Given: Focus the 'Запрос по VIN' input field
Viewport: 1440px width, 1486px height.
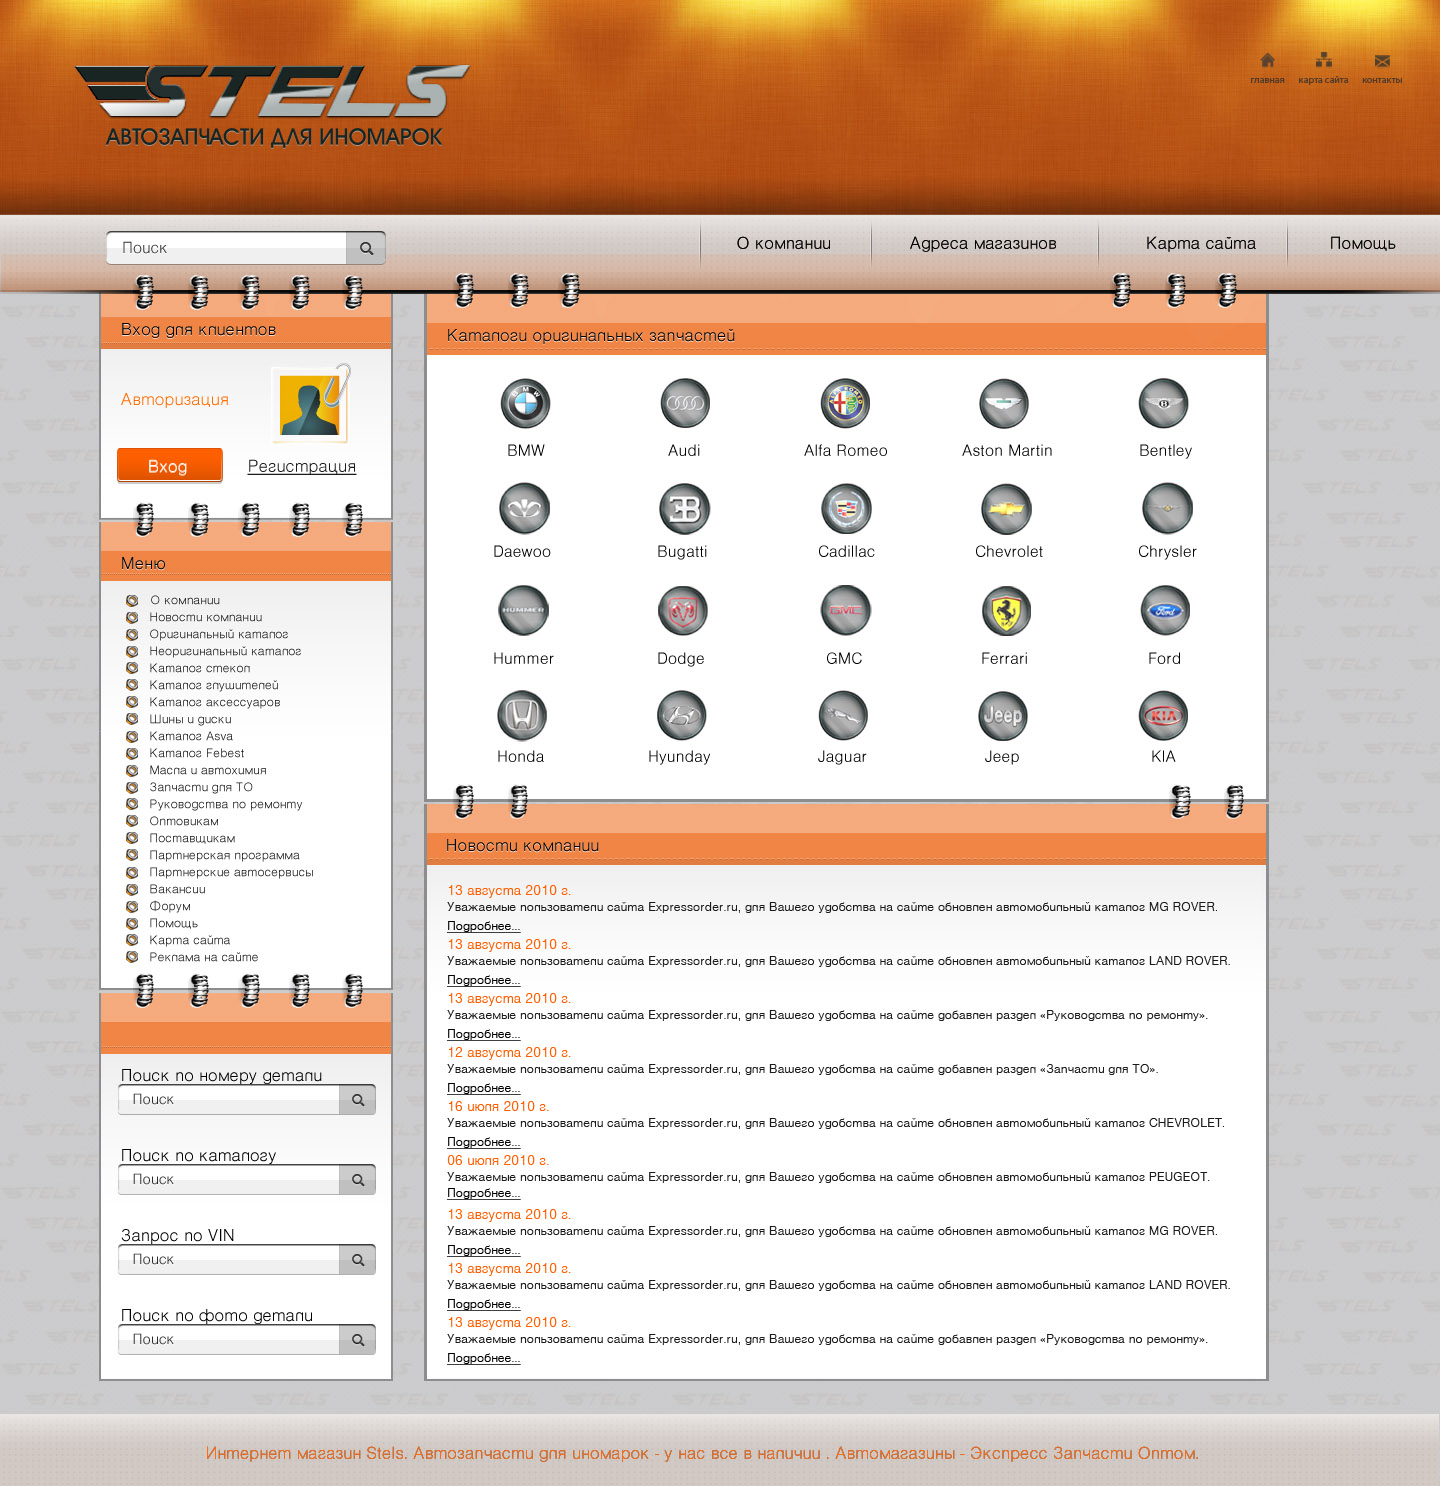Looking at the screenshot, I should click(229, 1260).
